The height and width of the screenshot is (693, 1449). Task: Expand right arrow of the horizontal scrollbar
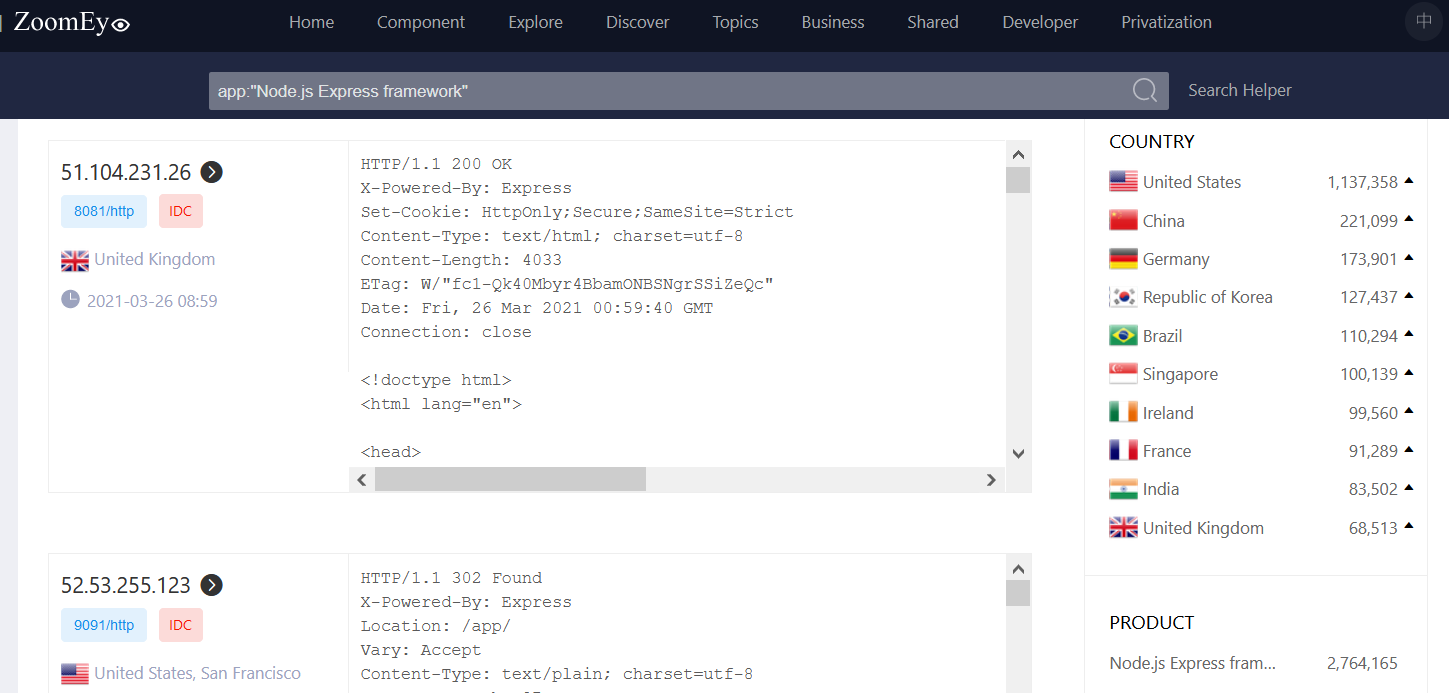991,479
